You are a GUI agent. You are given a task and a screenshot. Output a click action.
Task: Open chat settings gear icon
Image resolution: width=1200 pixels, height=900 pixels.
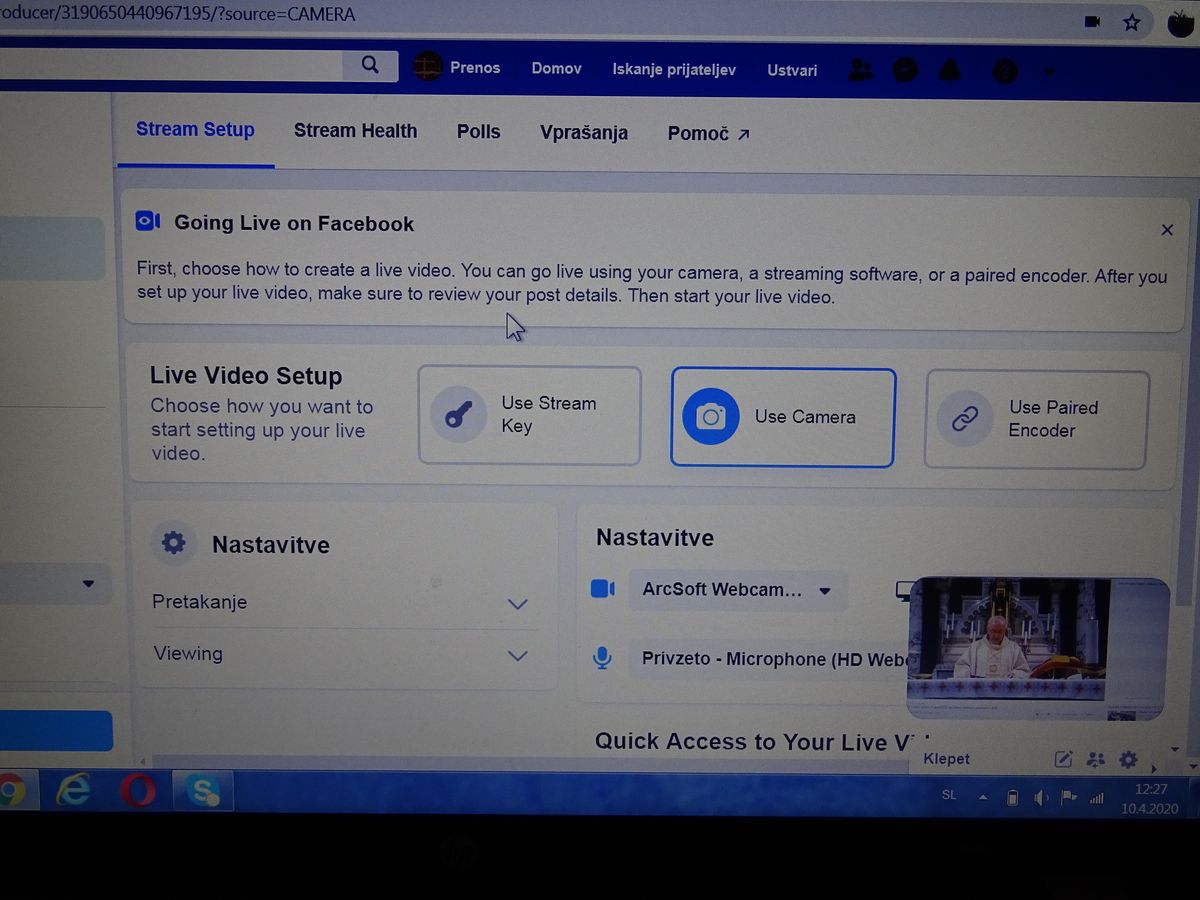[1128, 759]
